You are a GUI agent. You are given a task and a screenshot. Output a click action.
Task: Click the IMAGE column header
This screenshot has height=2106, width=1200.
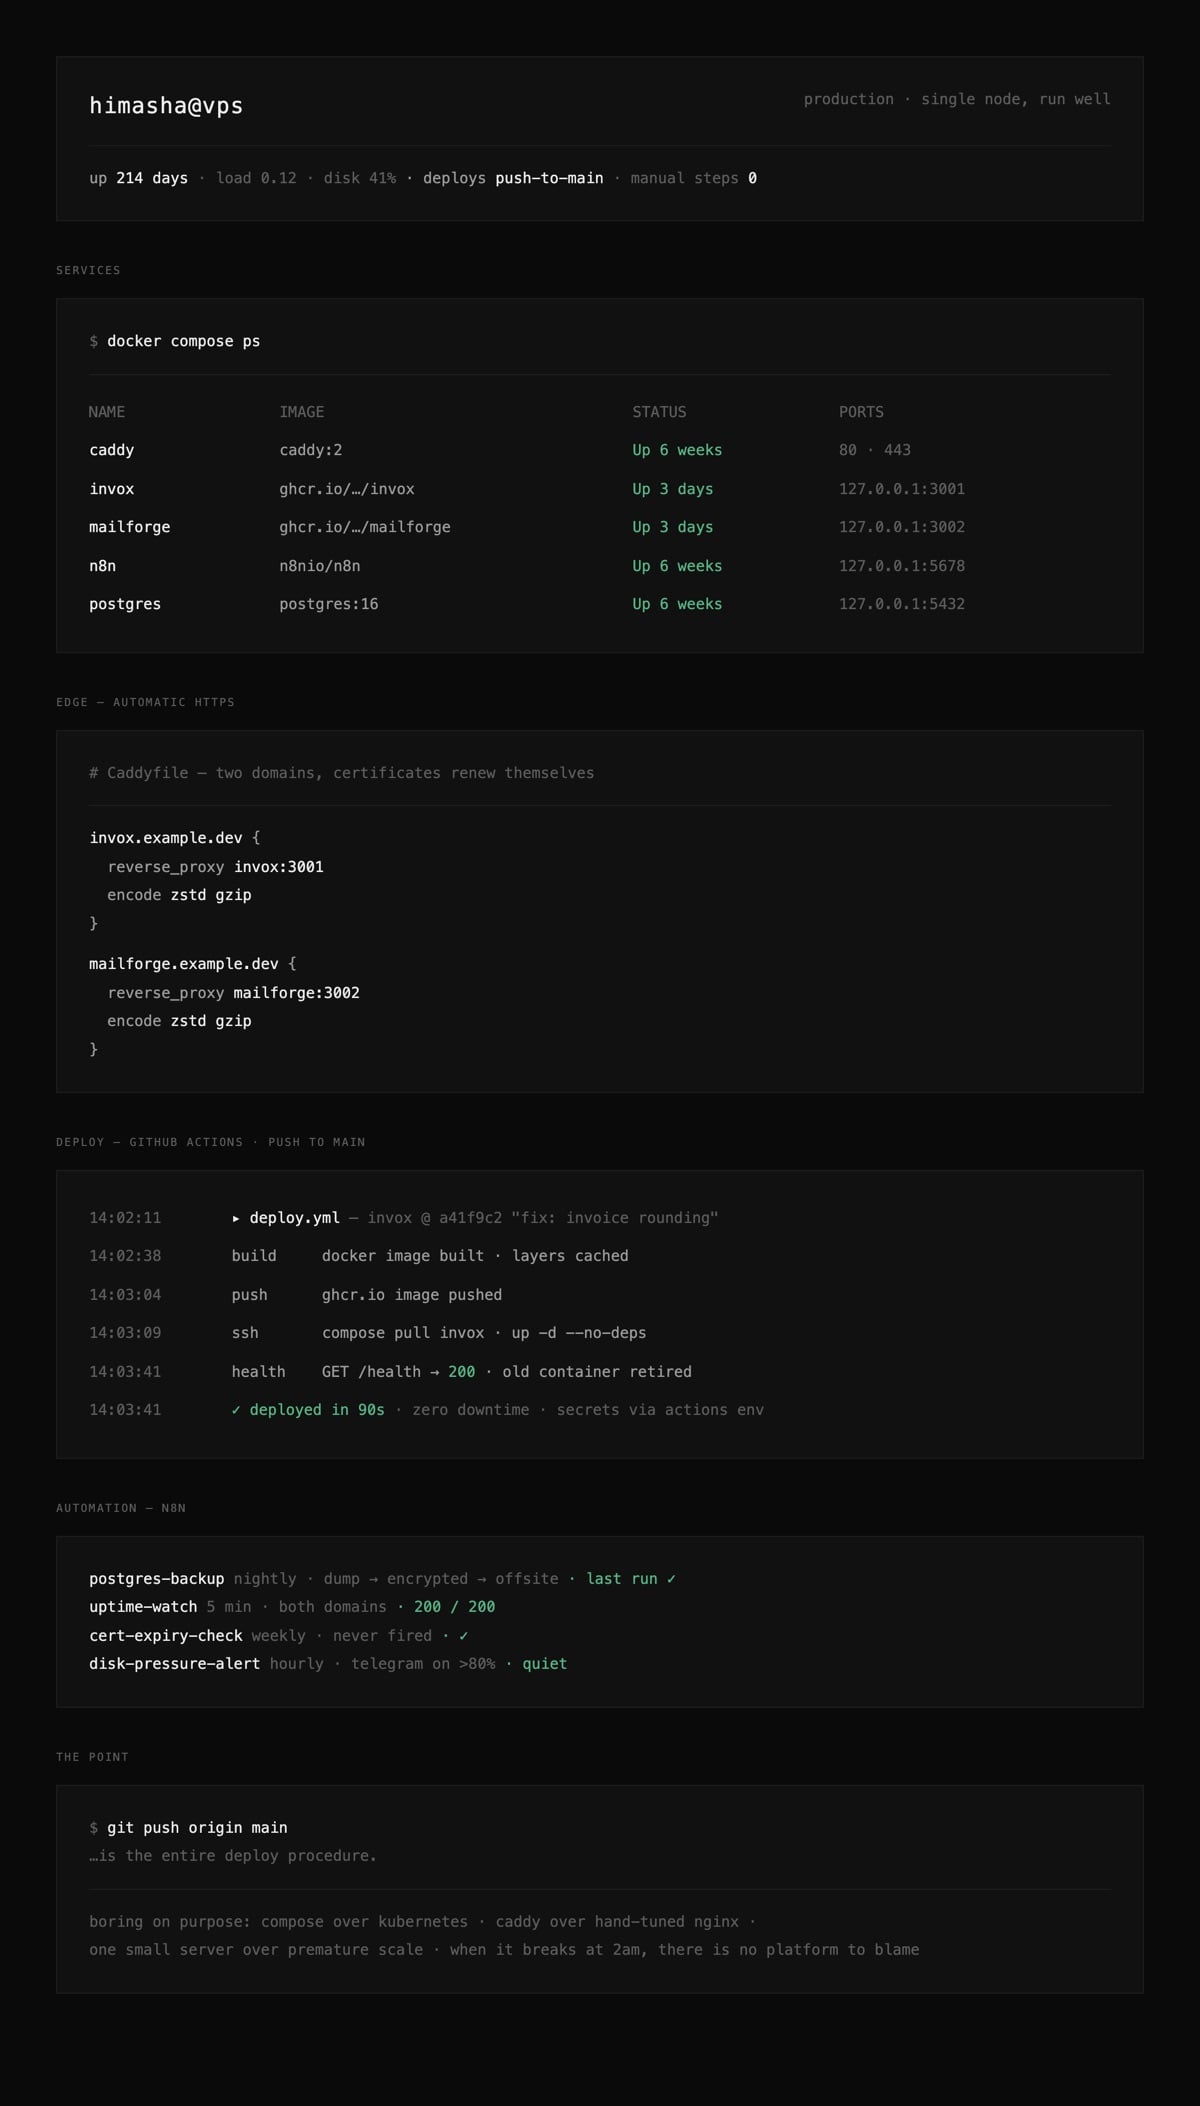[x=302, y=412]
